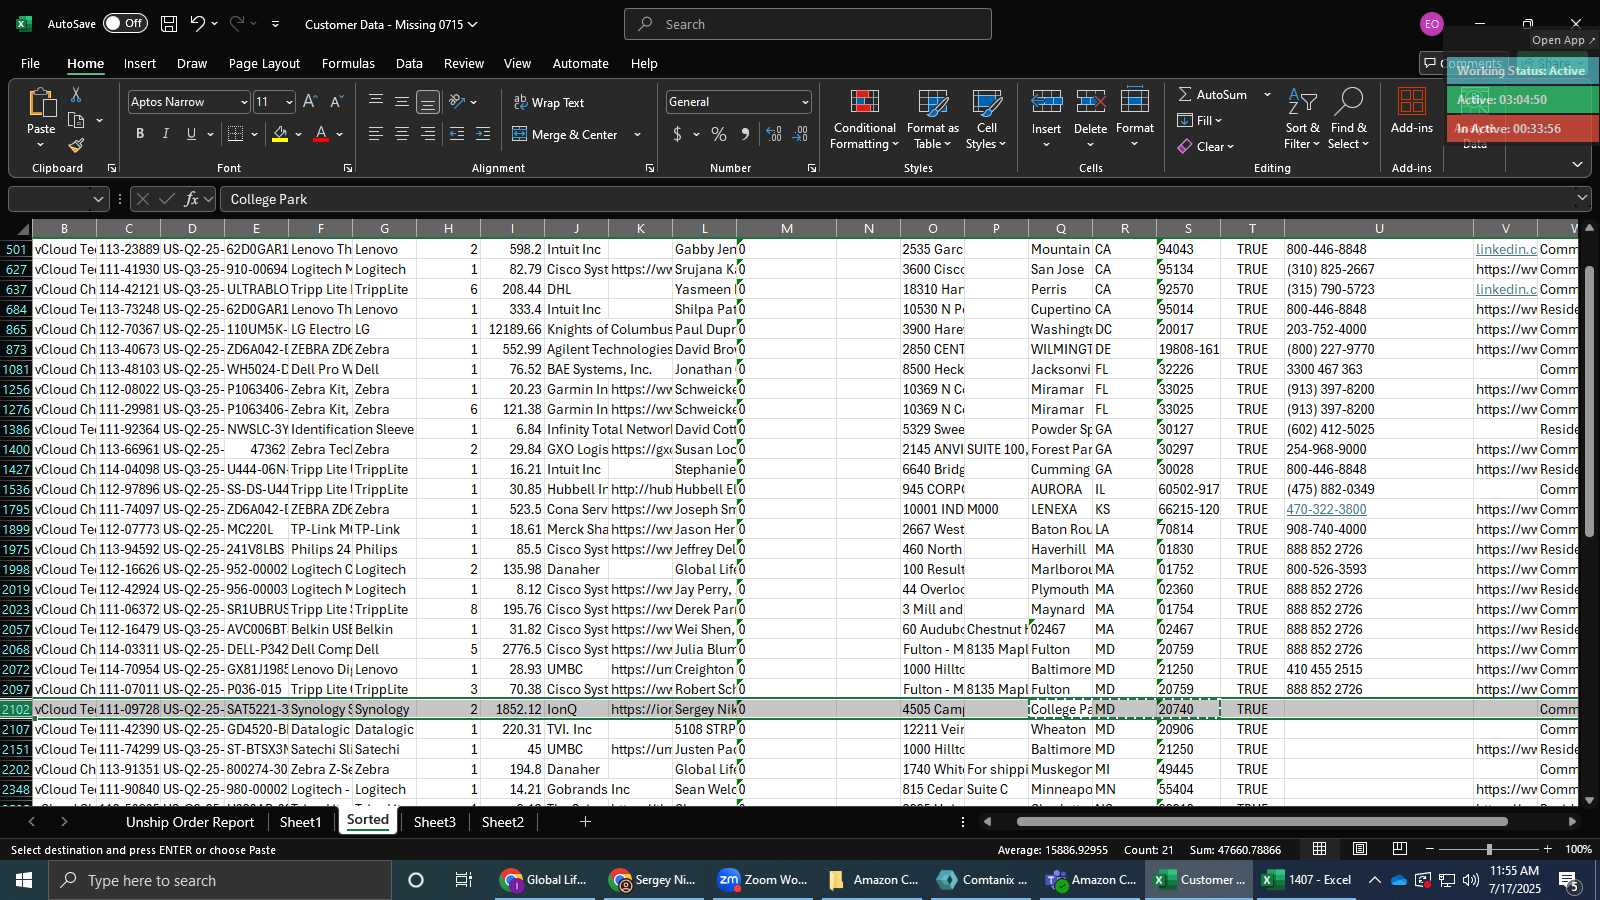Switch to Sheet3 tab
Image resolution: width=1600 pixels, height=900 pixels.
point(434,822)
